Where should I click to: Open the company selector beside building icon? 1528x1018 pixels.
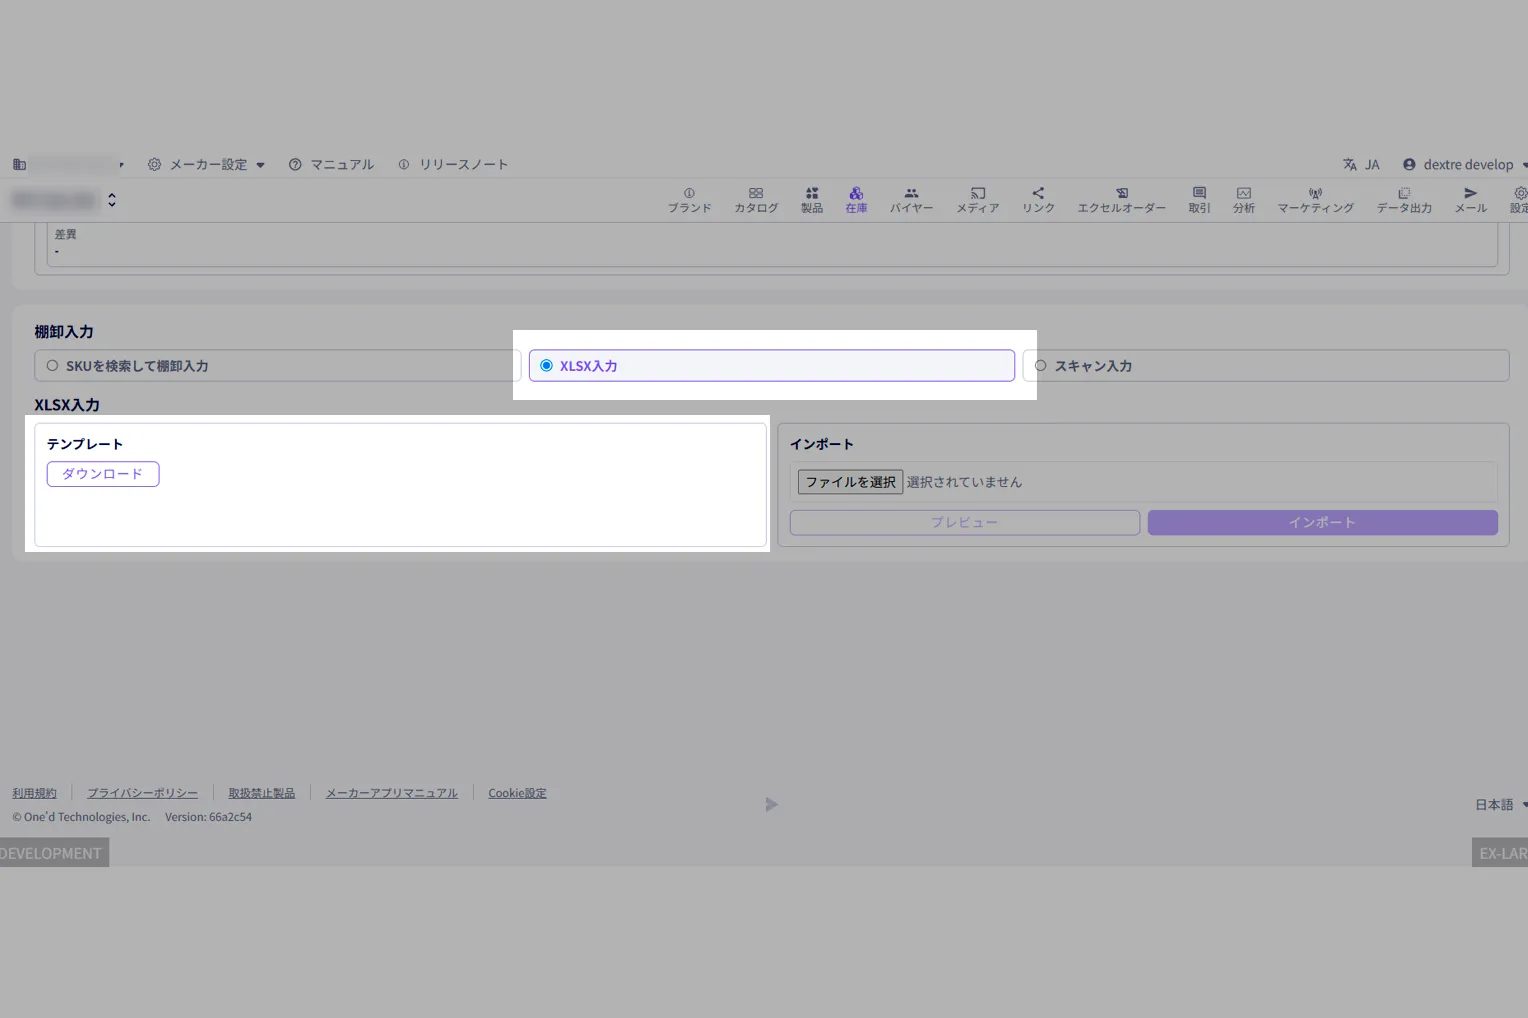(x=68, y=165)
